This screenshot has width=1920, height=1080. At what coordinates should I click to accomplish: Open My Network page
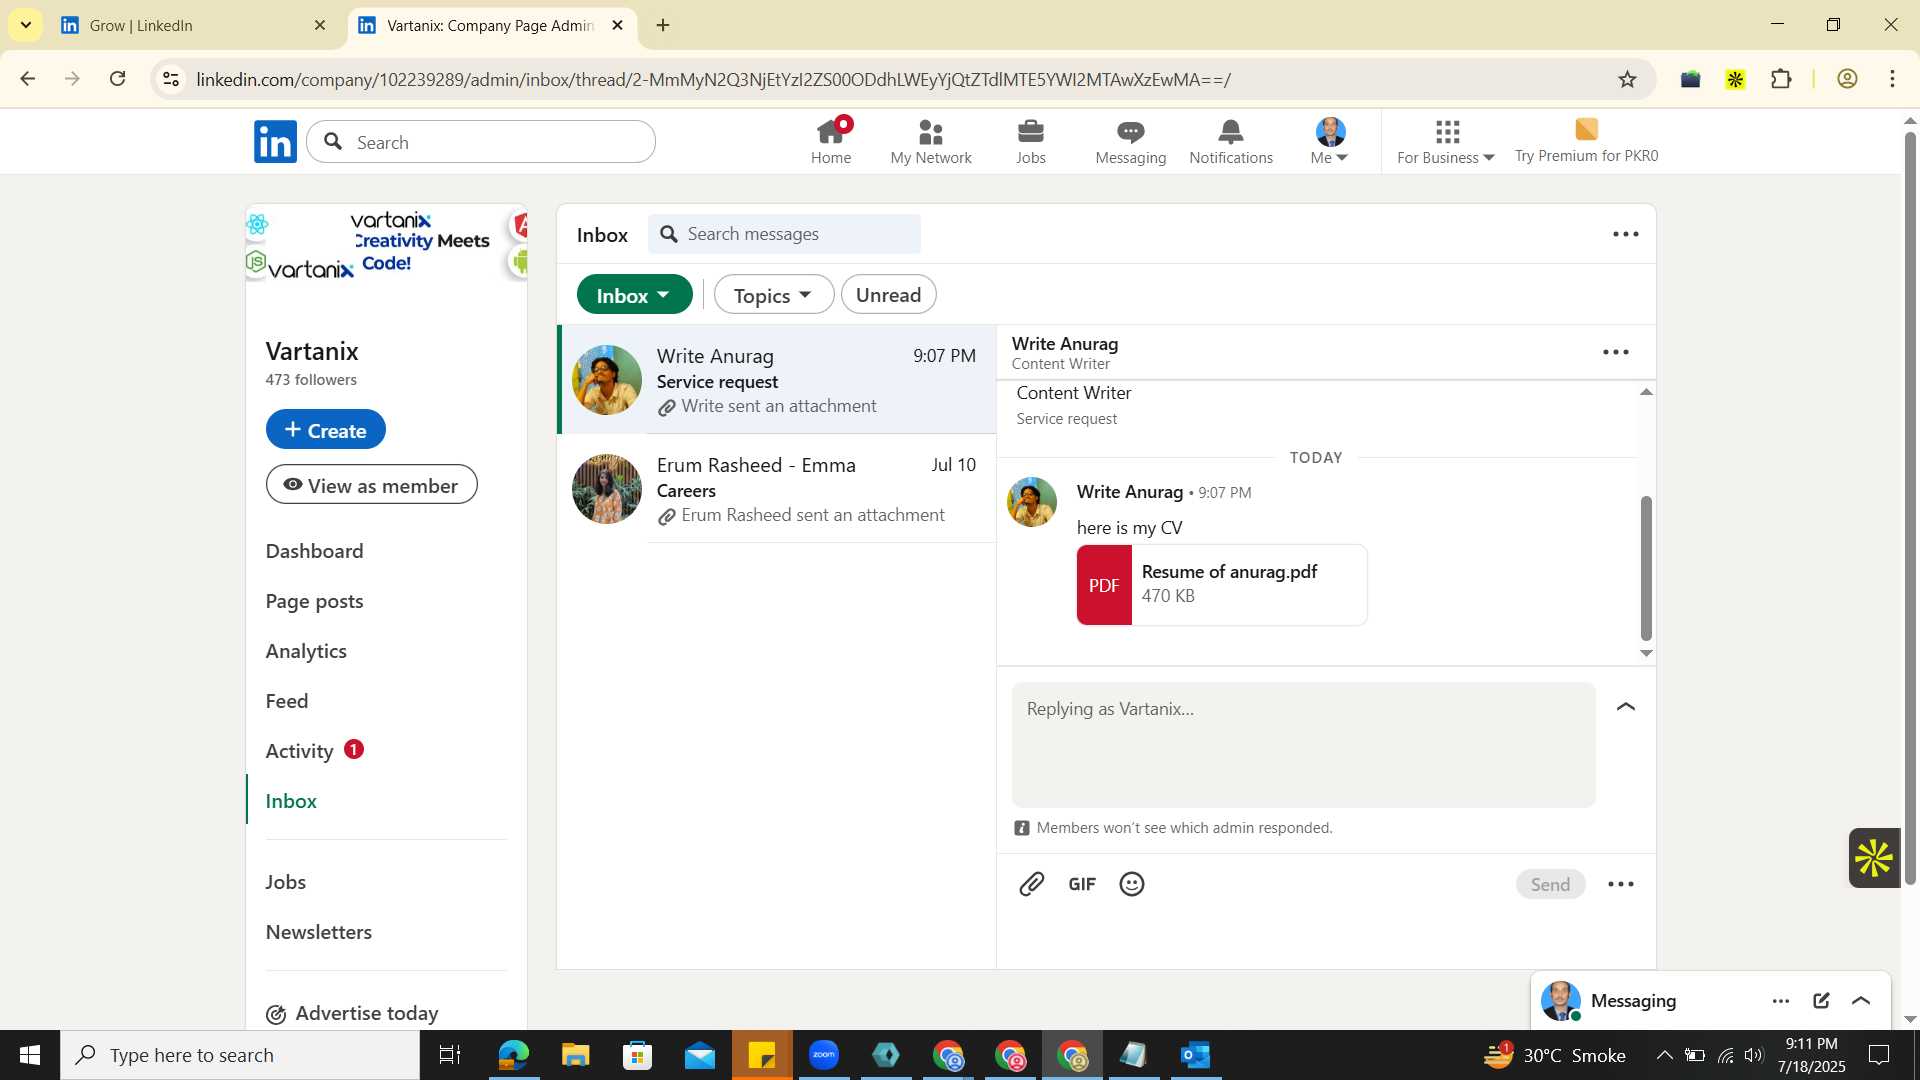pos(931,141)
